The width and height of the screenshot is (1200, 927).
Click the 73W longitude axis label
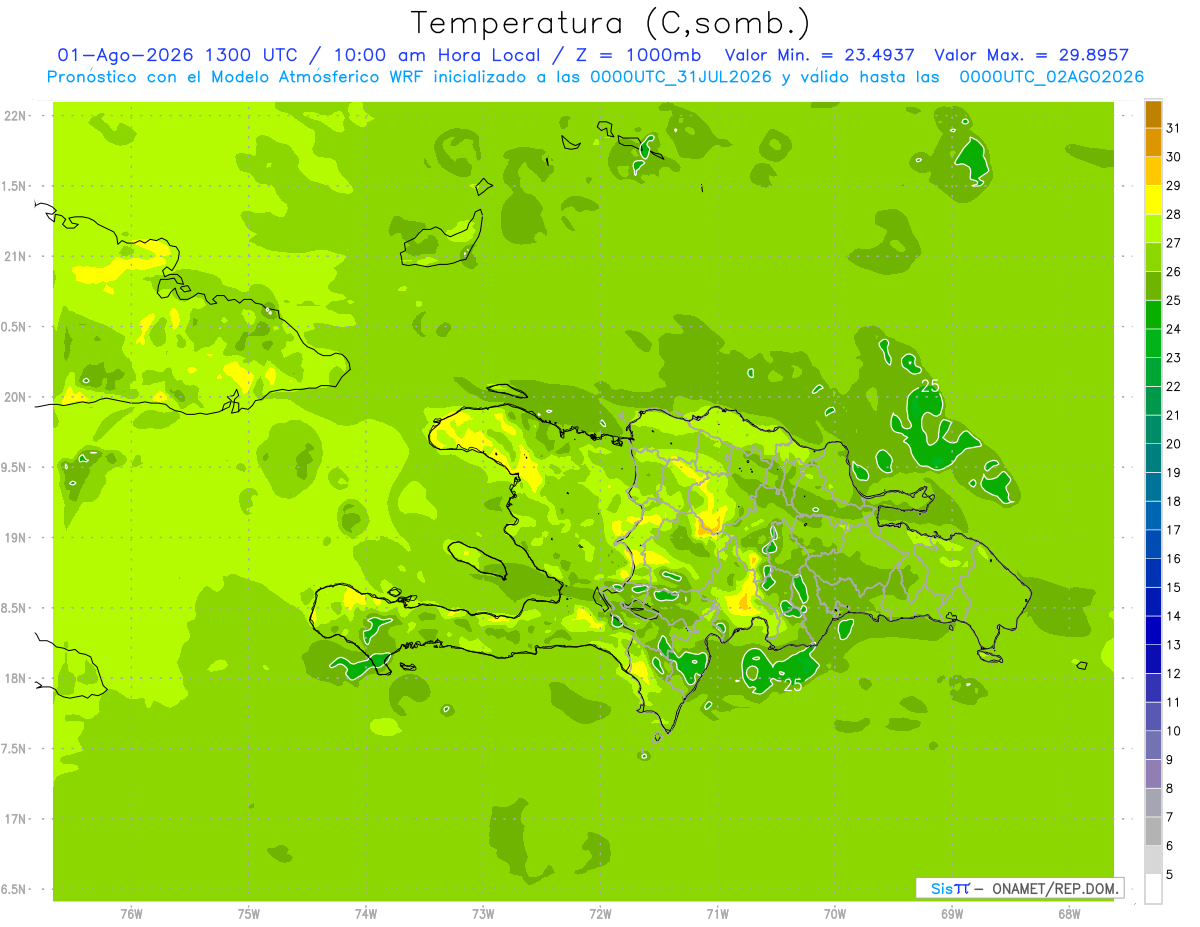click(x=482, y=913)
